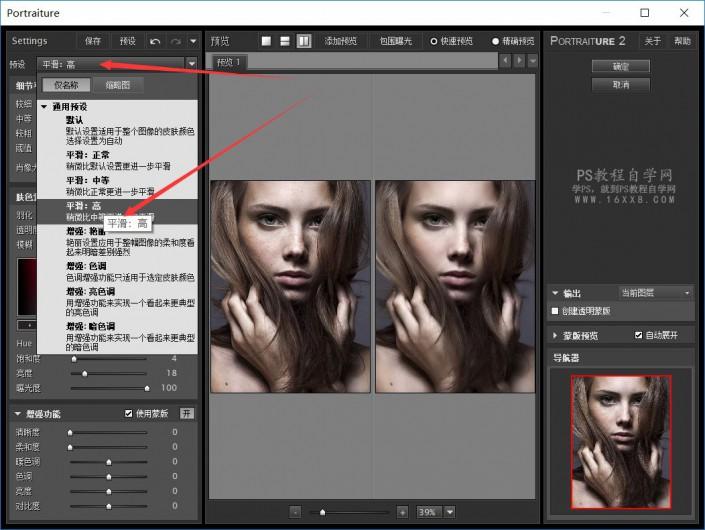Screen dimensions: 705x530
Task: Click the zoom out minus button
Action: pyautogui.click(x=295, y=511)
